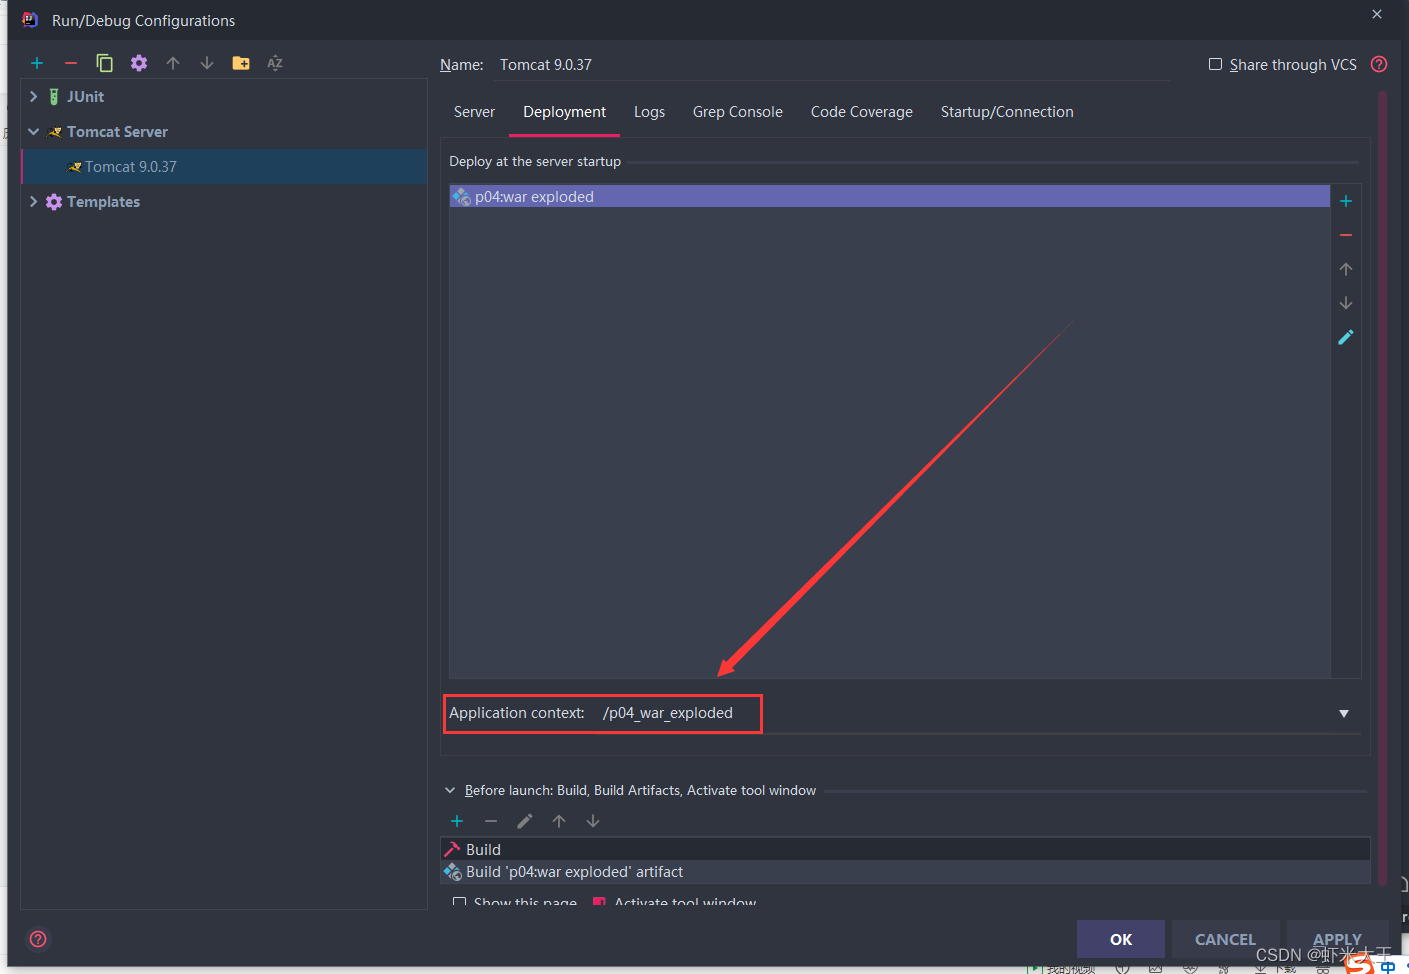Expand the Templates tree node
Image resolution: width=1409 pixels, height=974 pixels.
(x=34, y=201)
